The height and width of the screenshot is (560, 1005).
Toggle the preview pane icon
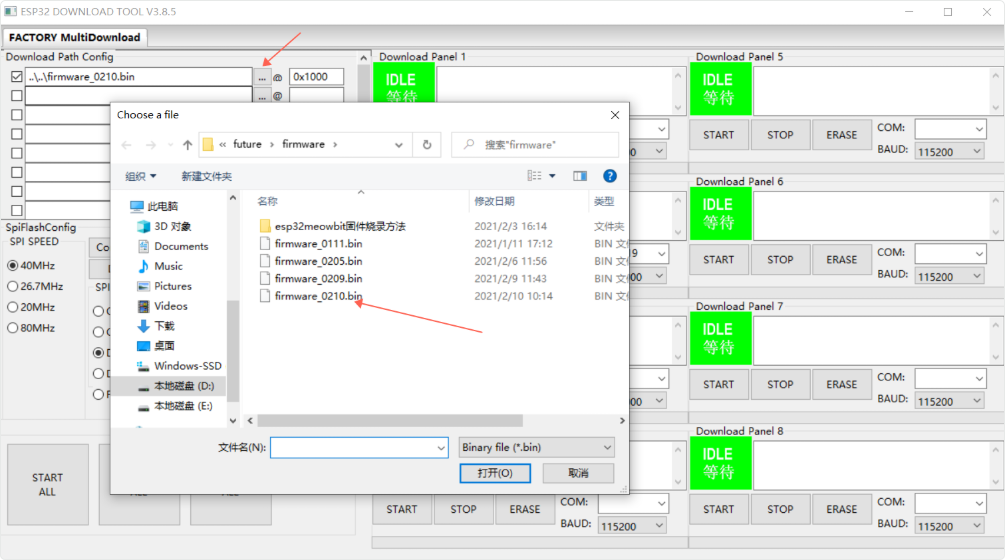tap(580, 176)
